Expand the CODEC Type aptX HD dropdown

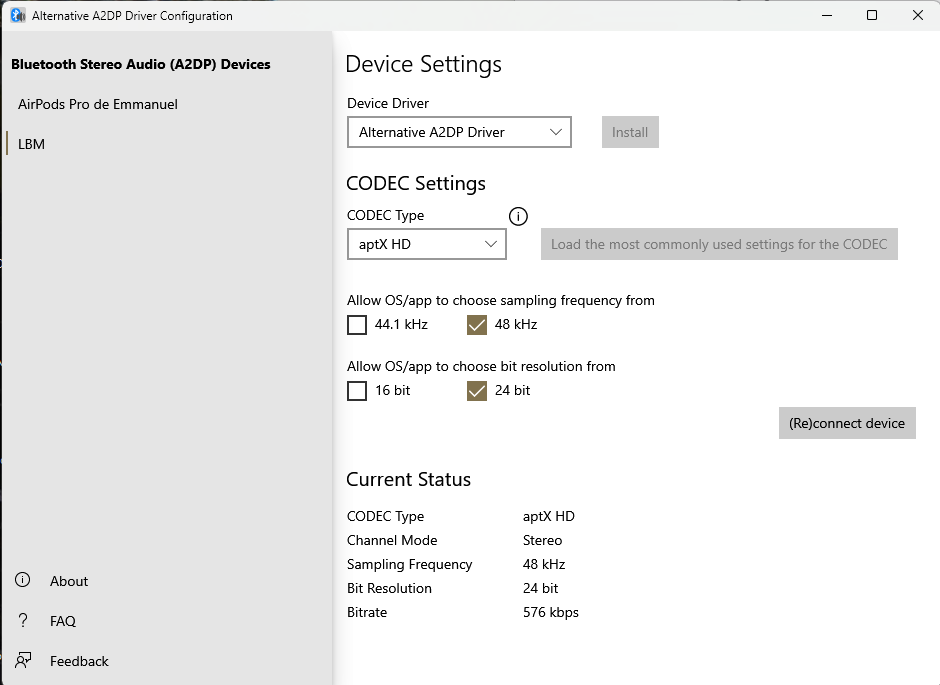(427, 244)
